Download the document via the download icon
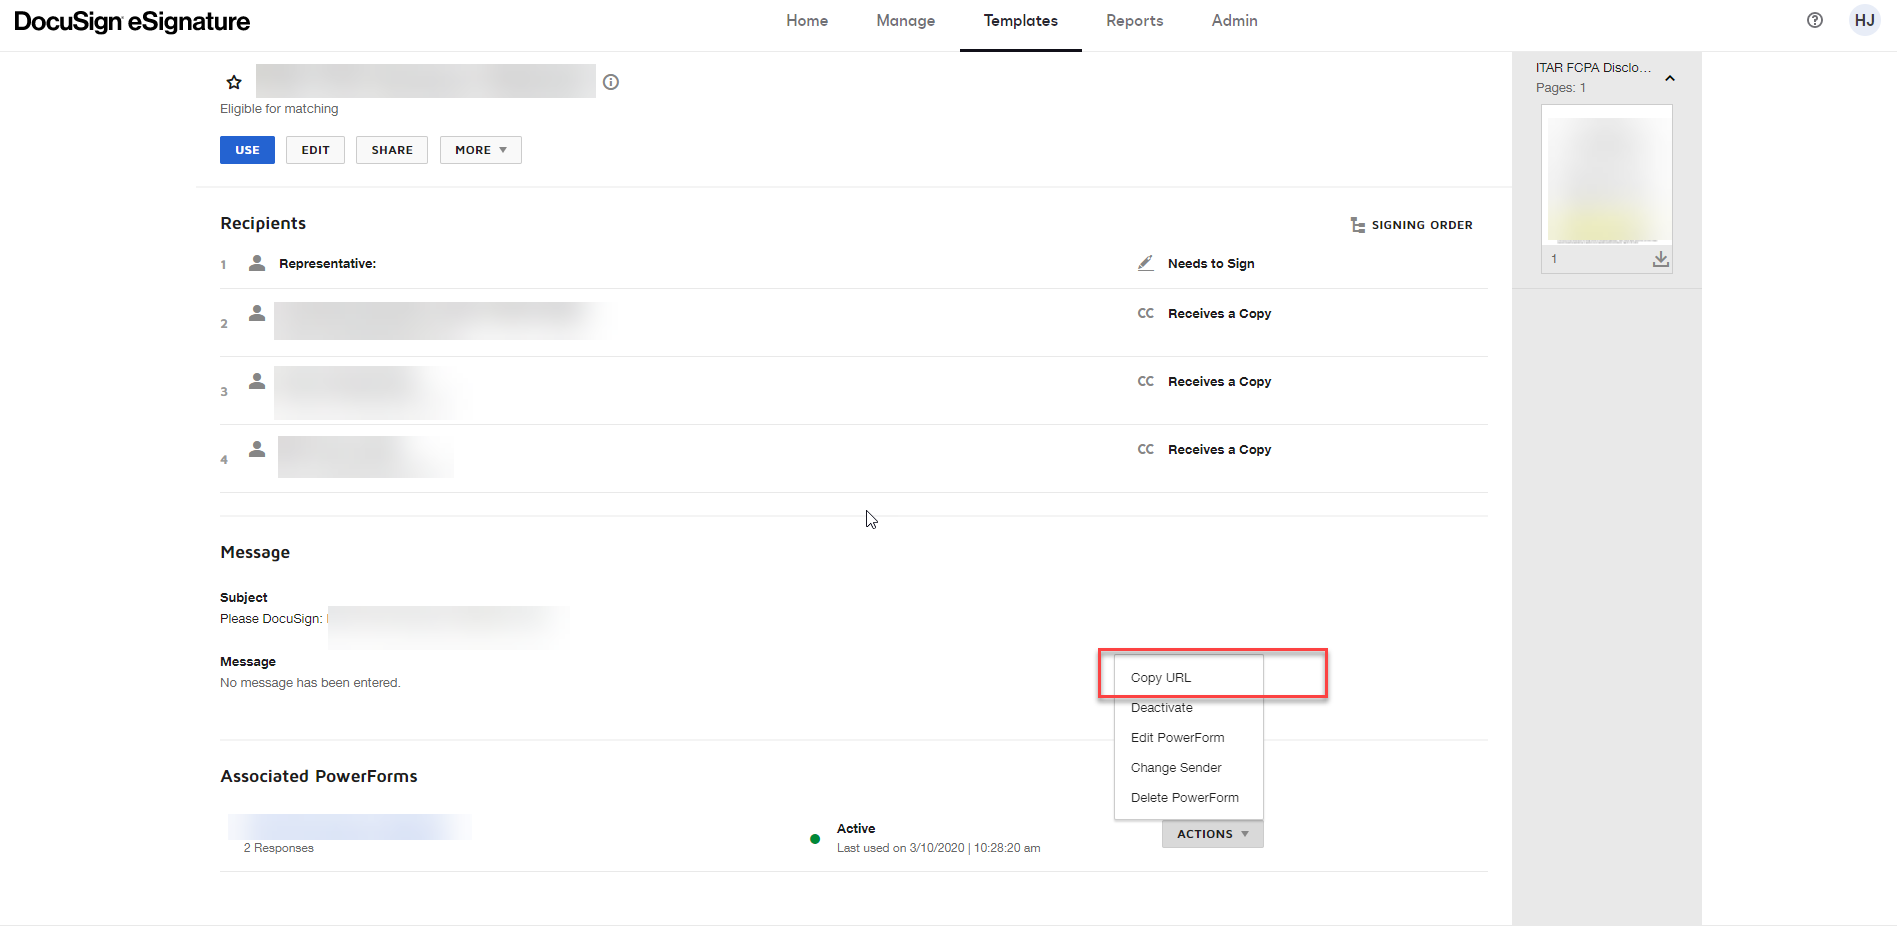The image size is (1897, 932). (1661, 259)
